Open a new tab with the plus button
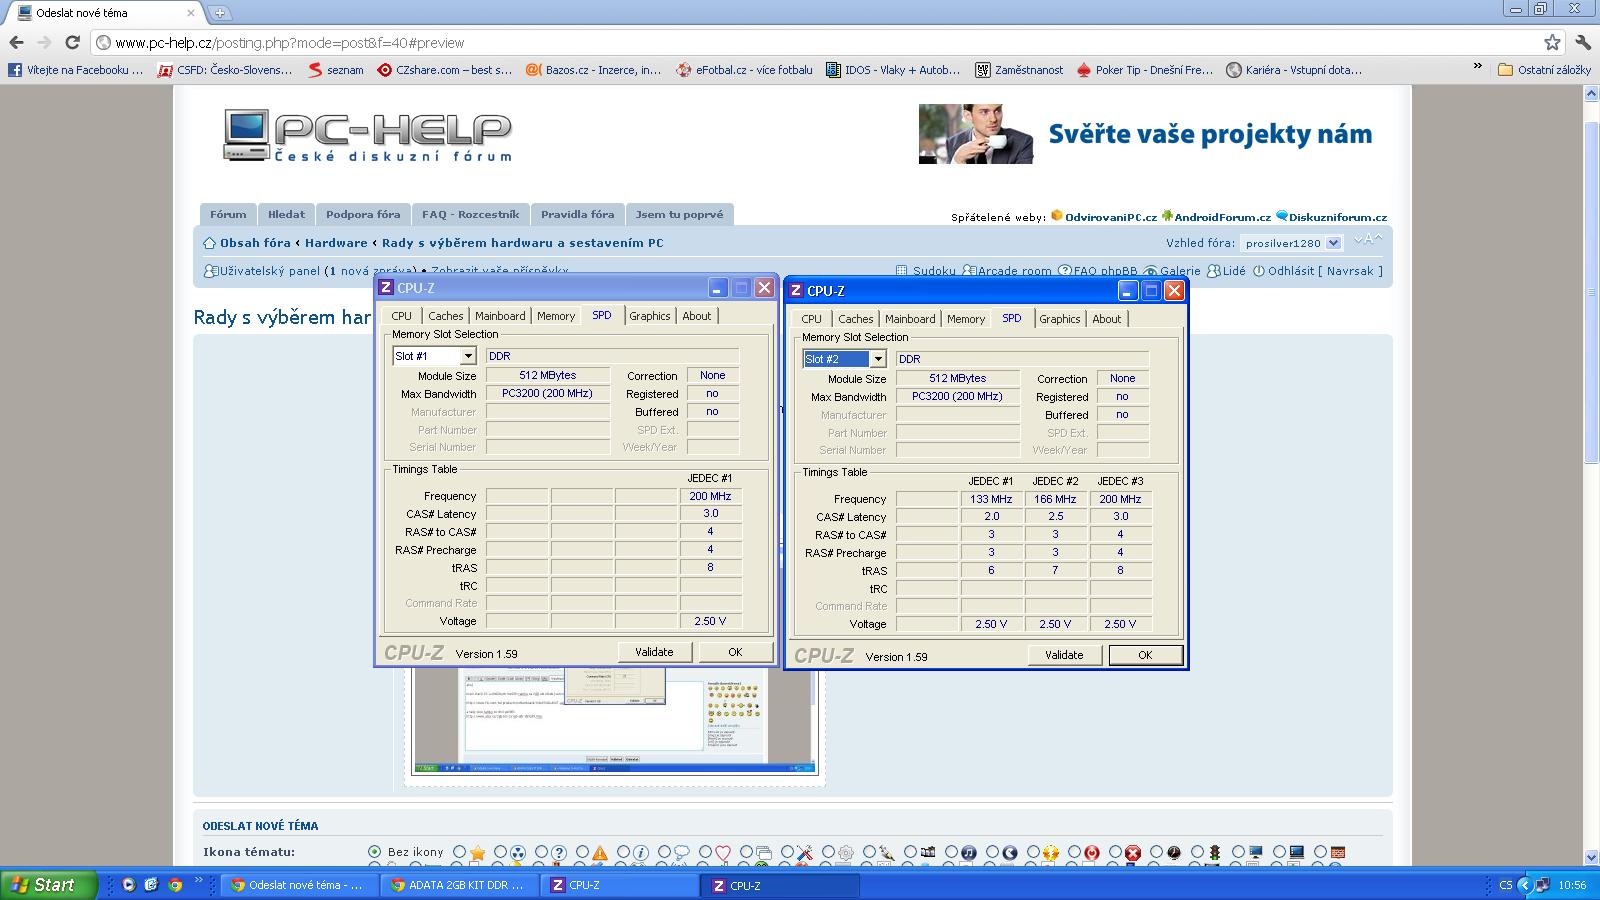Image resolution: width=1600 pixels, height=900 pixels. coord(219,13)
